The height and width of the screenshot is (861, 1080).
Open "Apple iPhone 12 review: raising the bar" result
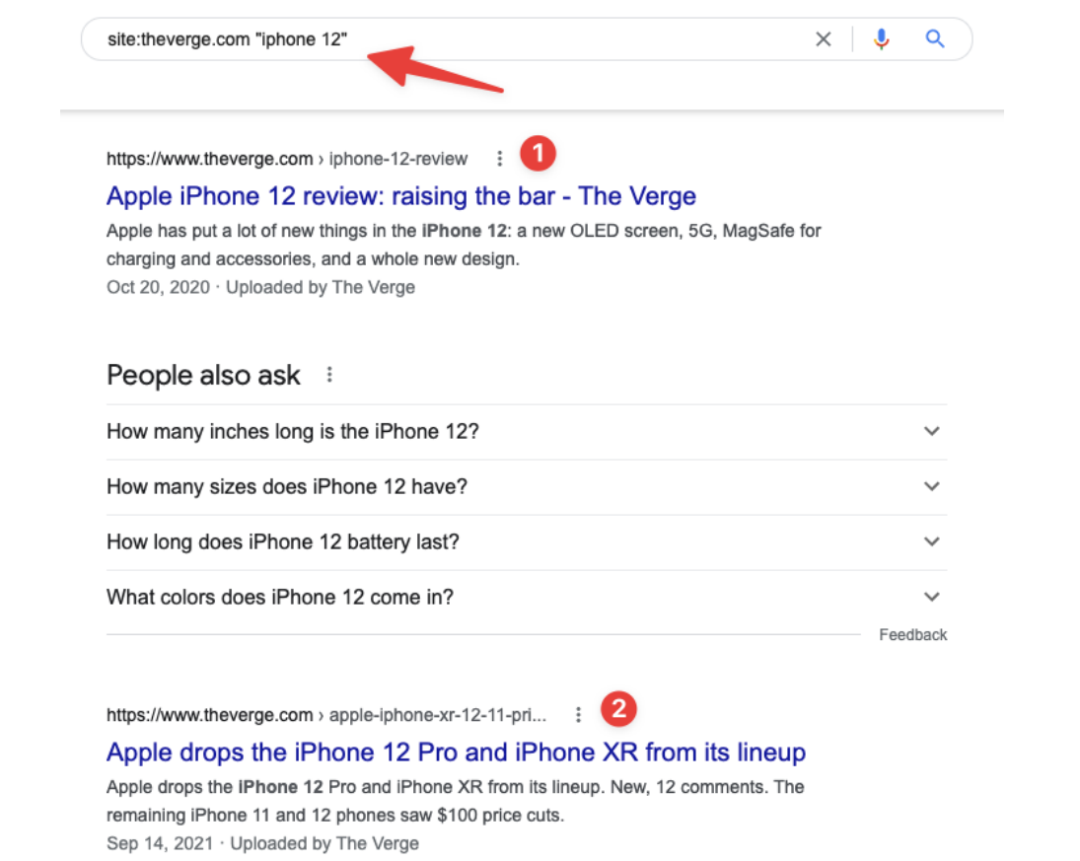click(x=401, y=196)
